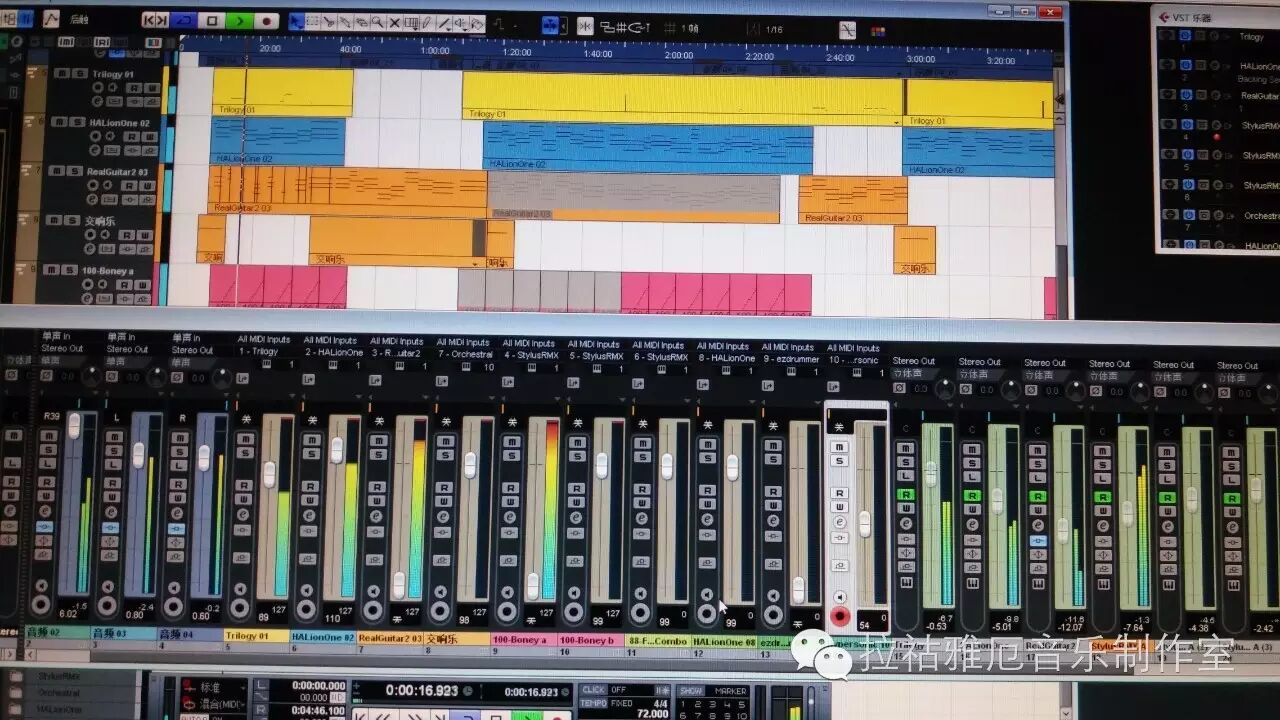Select the HALionOne 02 mixer channel label
The image size is (1280, 720).
coord(322,636)
